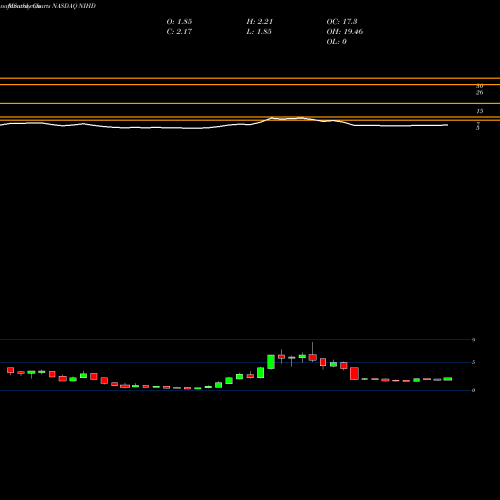Click the 9 label on lower price axis
This screenshot has width=500, height=500.
click(x=473, y=340)
